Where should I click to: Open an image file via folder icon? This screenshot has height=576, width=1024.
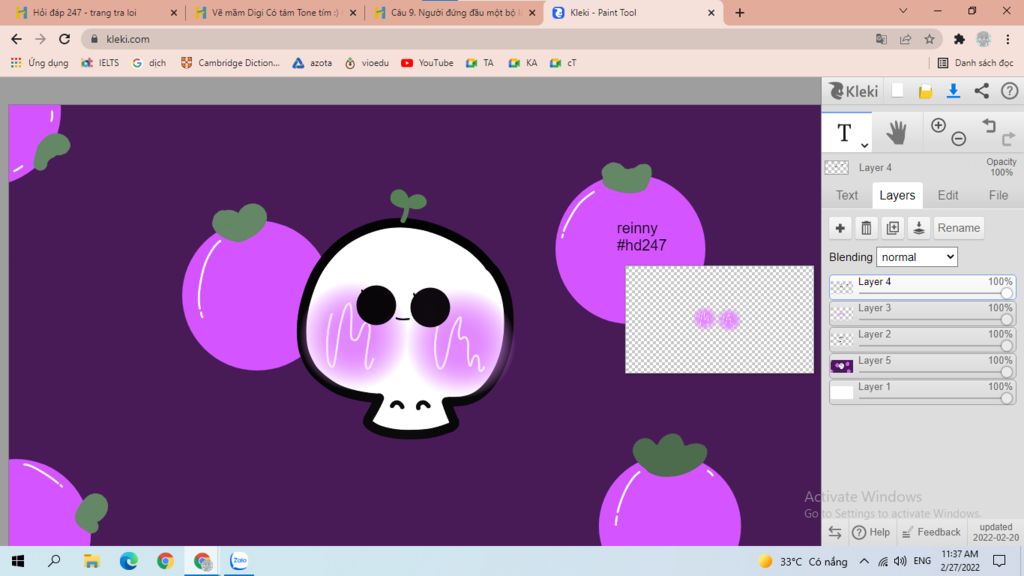(925, 91)
